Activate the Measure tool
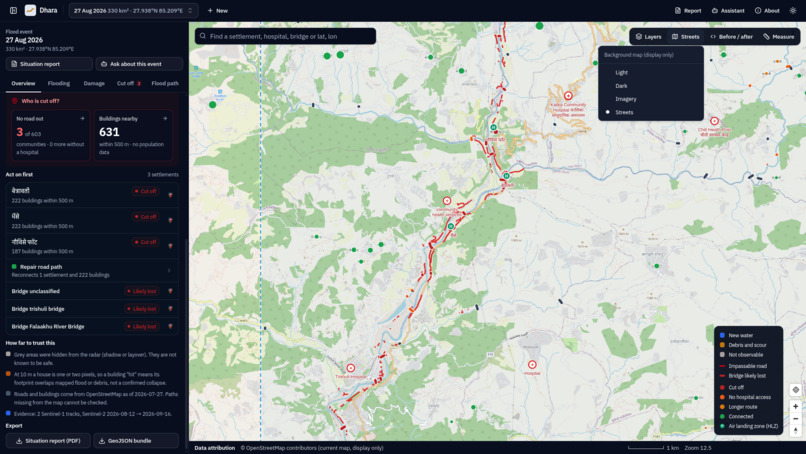This screenshot has width=806, height=454. 779,37
